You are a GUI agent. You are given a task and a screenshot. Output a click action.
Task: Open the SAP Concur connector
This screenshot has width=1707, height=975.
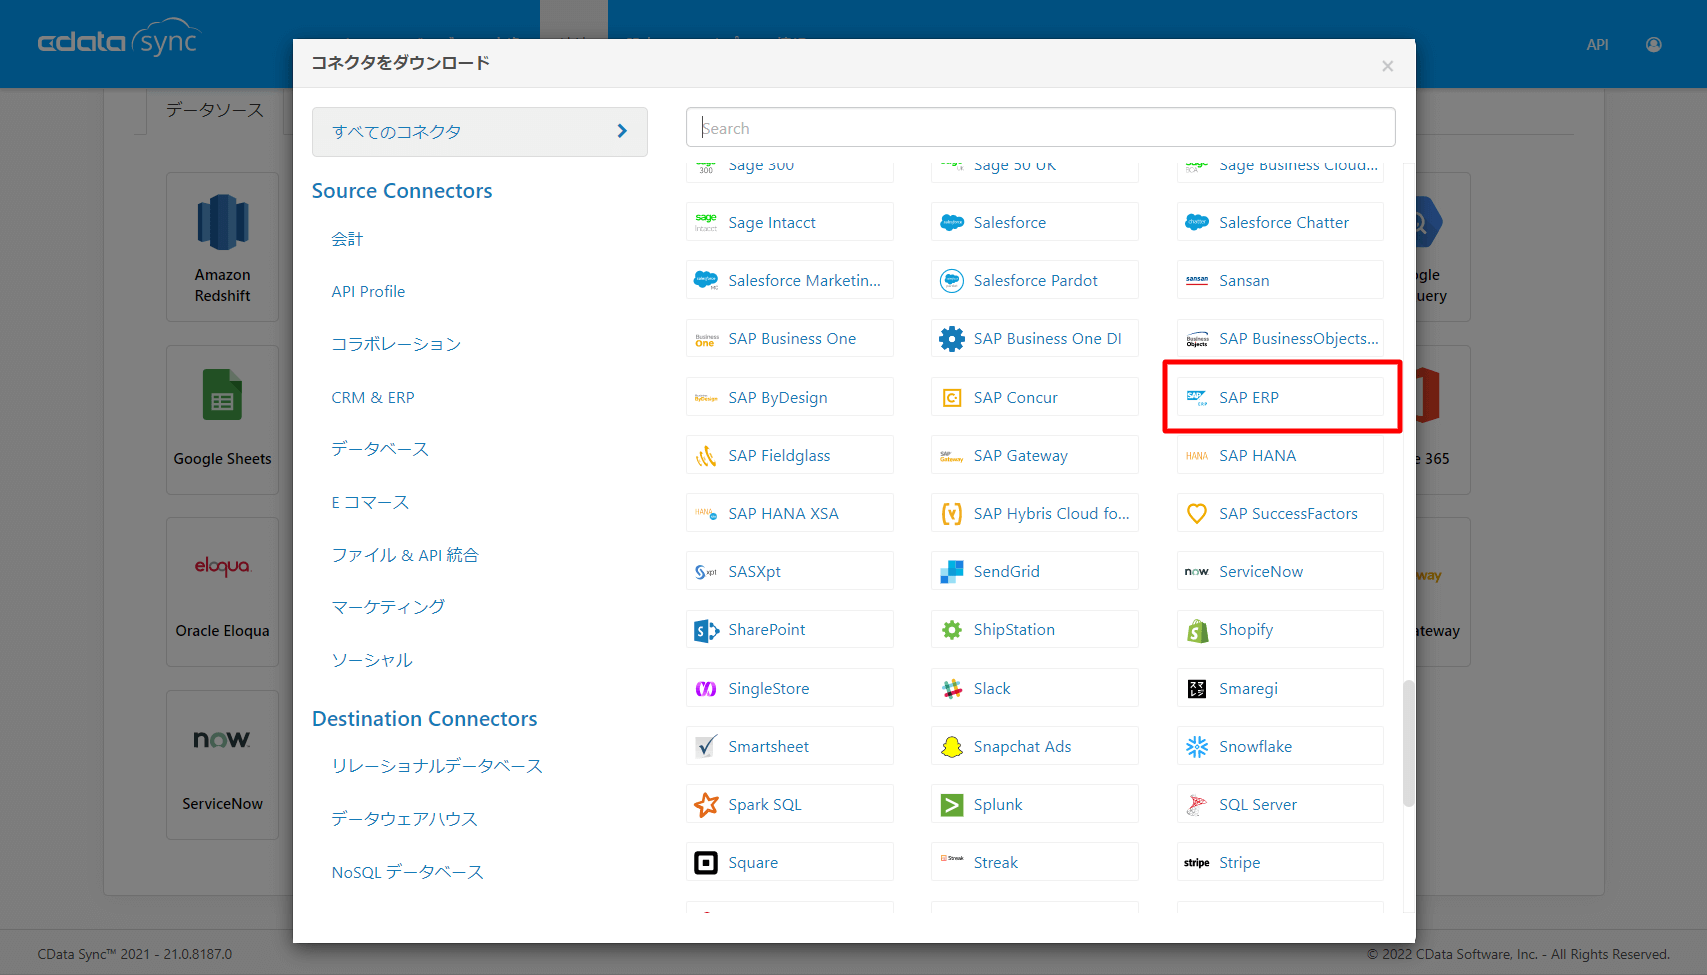(1034, 396)
